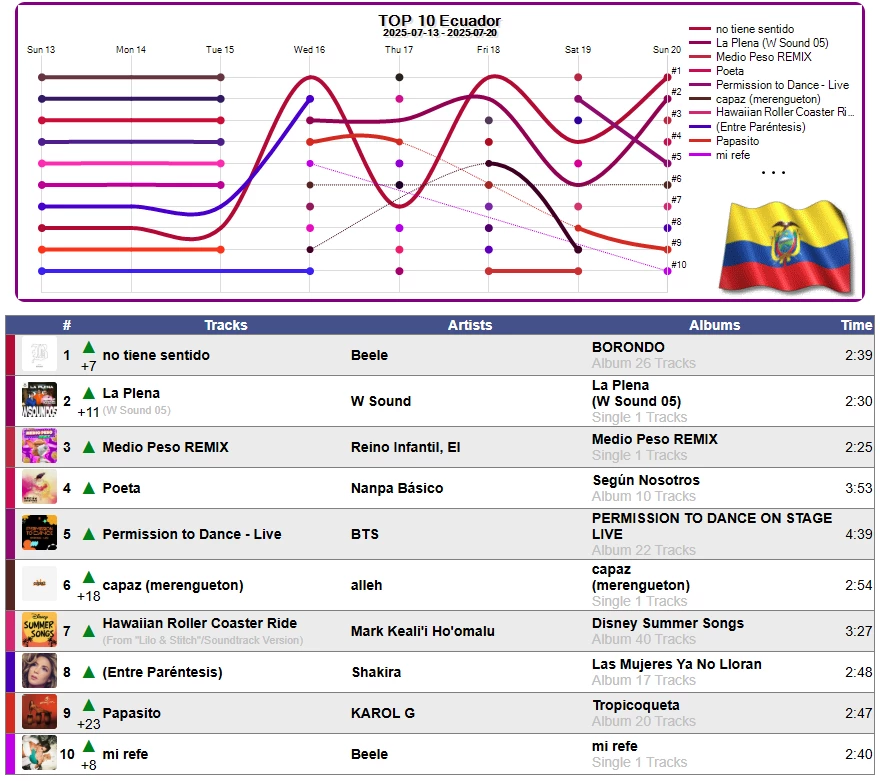This screenshot has width=880, height=781.
Task: Click legend entry Permission to Dance - Live
Action: tap(782, 85)
